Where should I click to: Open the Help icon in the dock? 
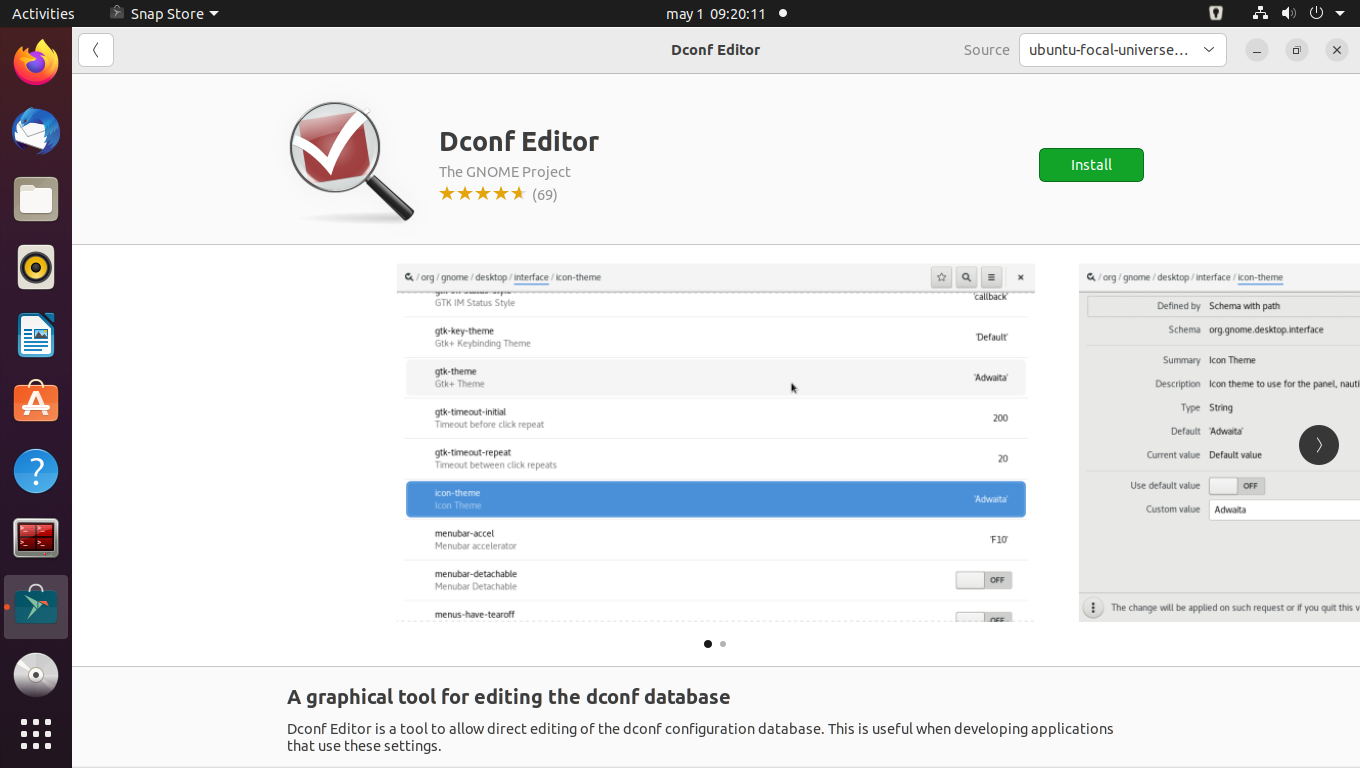[x=36, y=471]
